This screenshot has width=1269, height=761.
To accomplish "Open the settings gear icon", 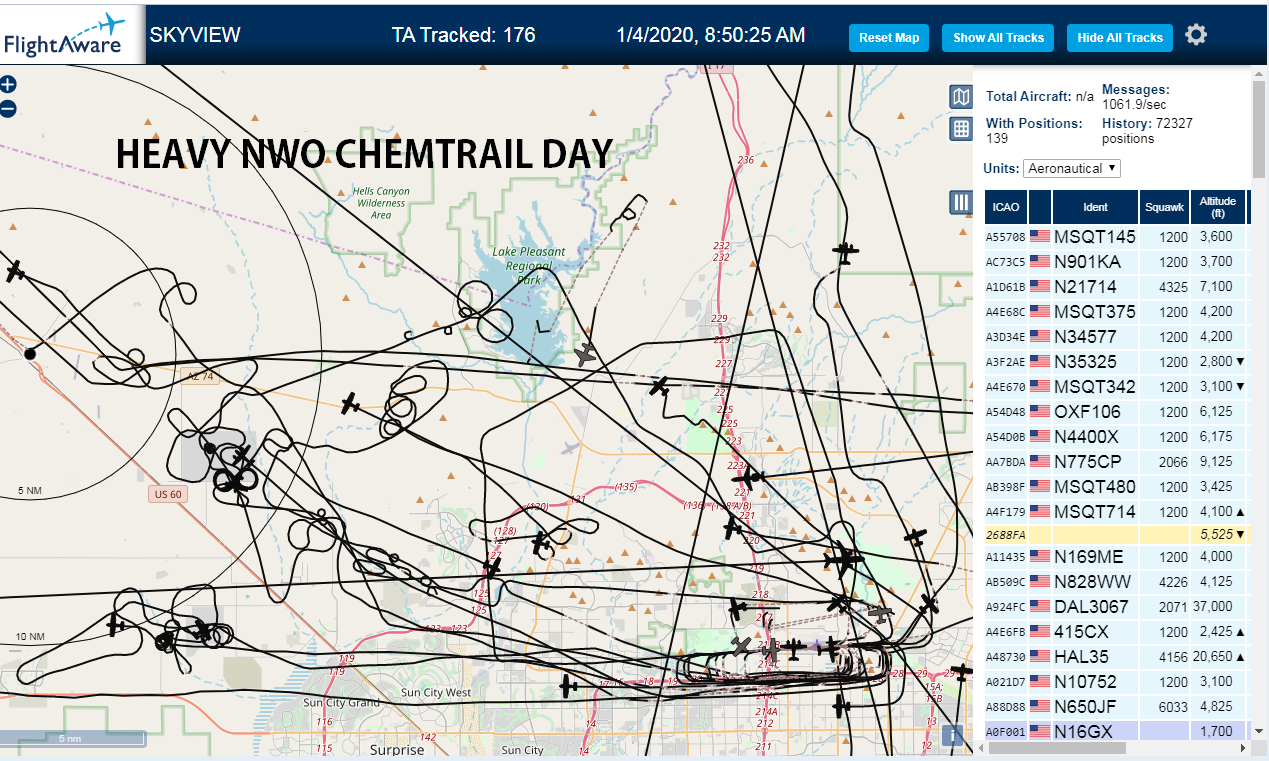I will 1196,35.
